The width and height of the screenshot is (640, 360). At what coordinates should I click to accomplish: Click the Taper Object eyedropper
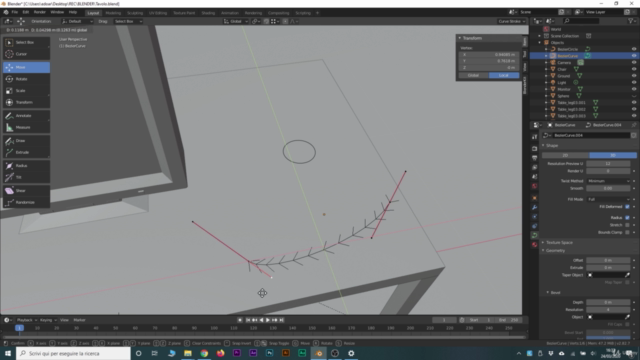627,275
